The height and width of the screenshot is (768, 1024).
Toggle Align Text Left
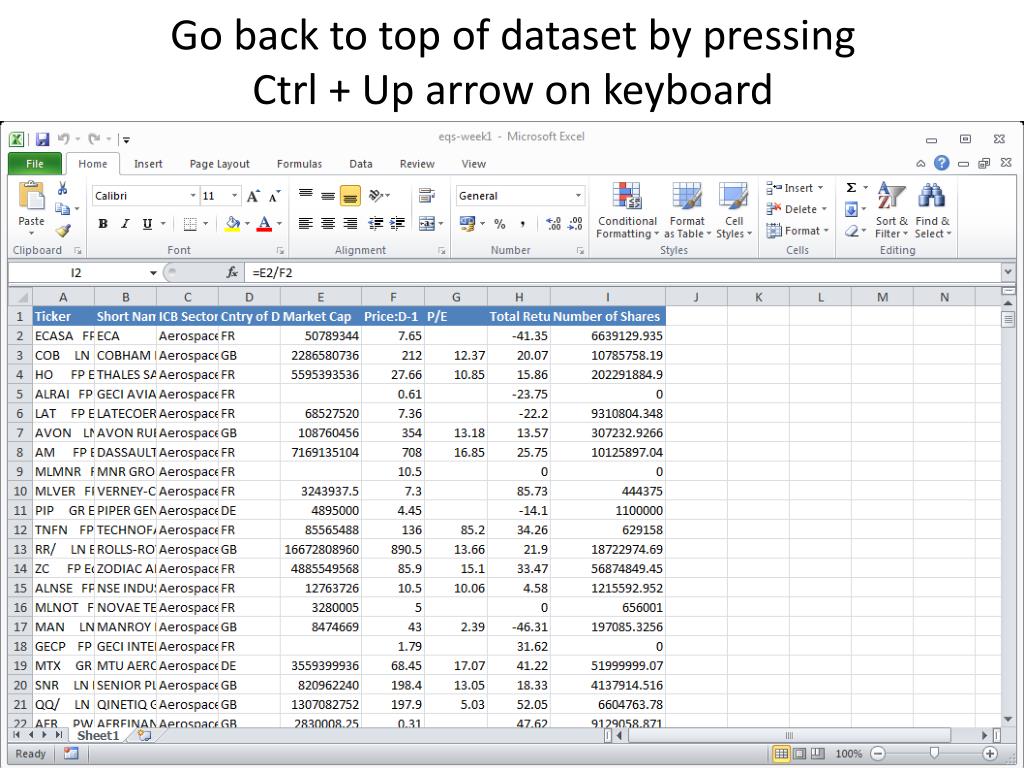305,224
